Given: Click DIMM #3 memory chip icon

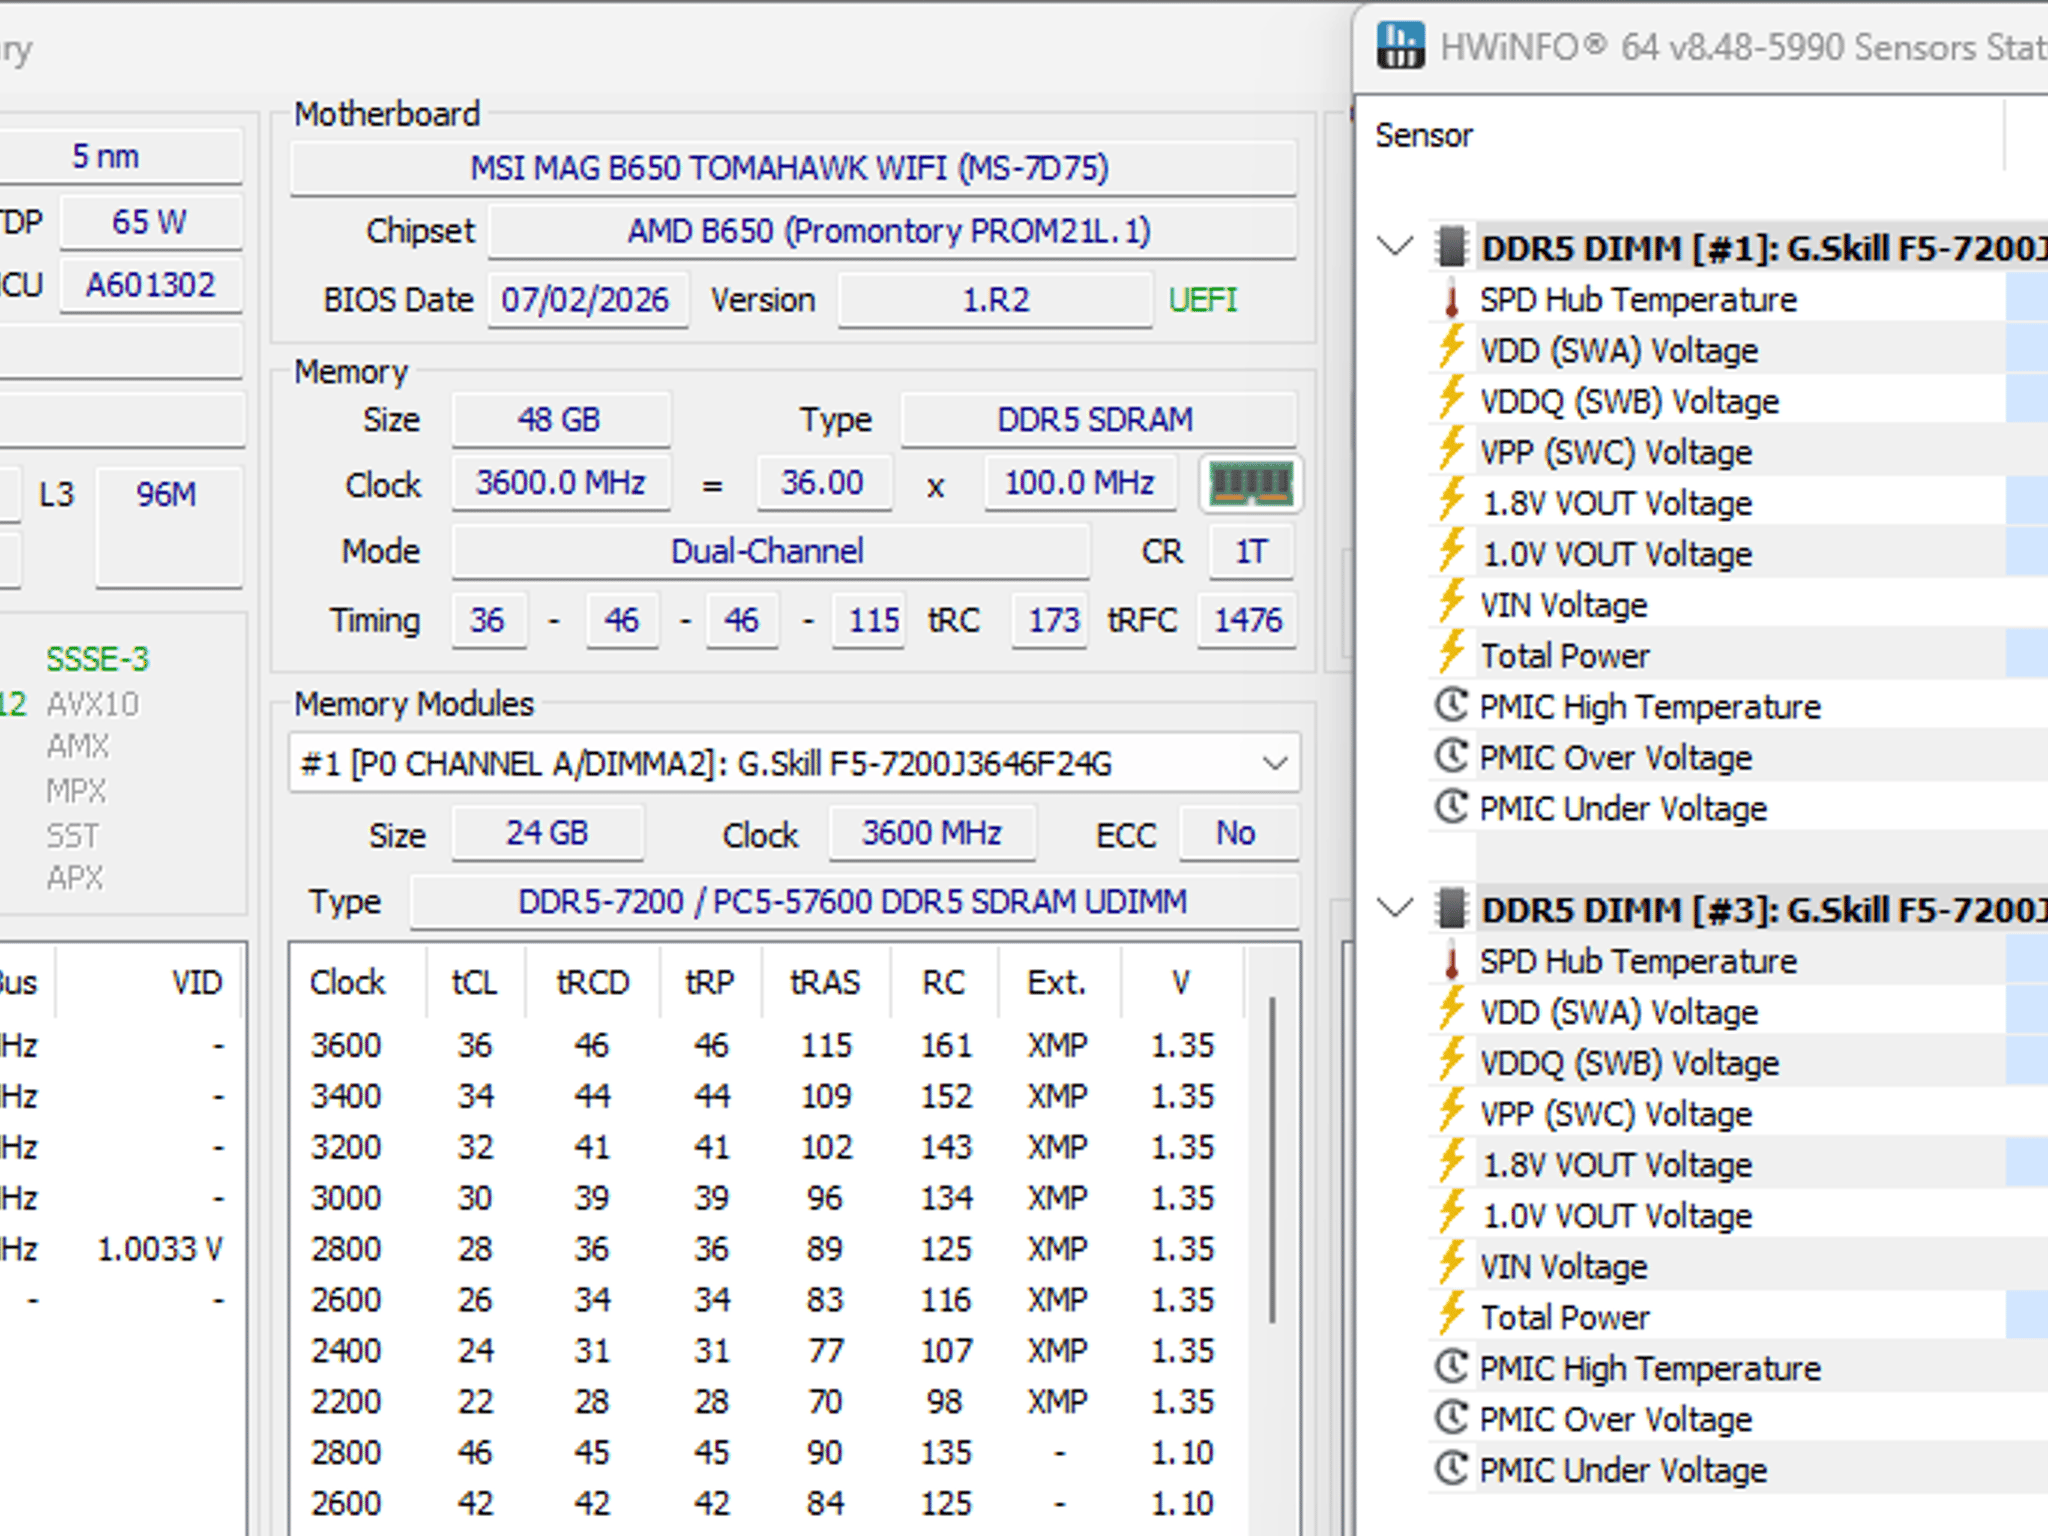Looking at the screenshot, I should (x=1451, y=909).
